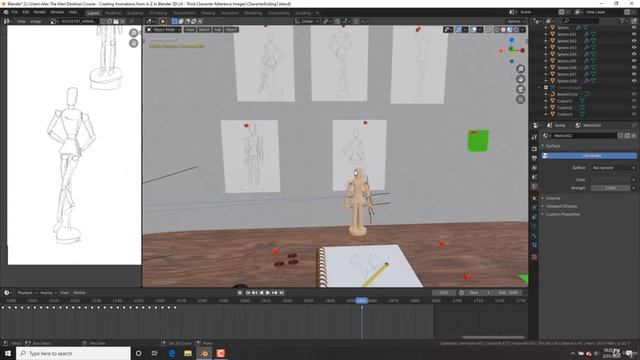The image size is (640, 360).
Task: Collapse the Surface panel
Action: tap(553, 146)
